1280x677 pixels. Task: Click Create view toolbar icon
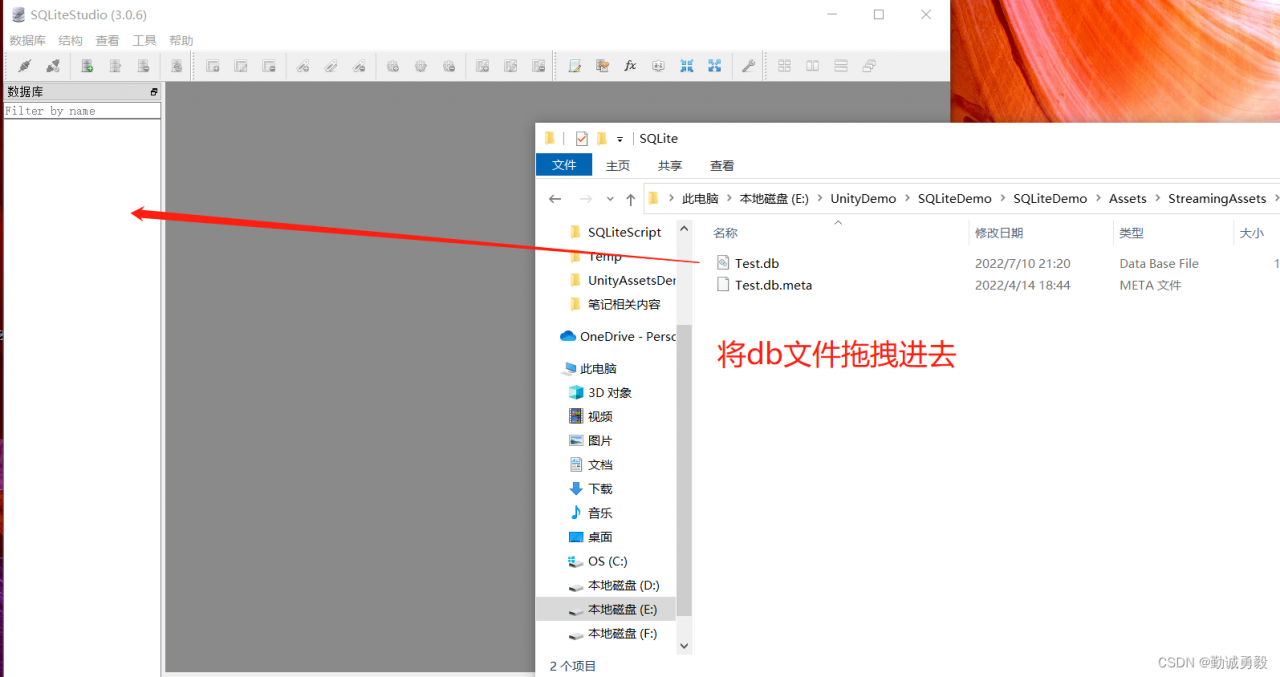483,66
